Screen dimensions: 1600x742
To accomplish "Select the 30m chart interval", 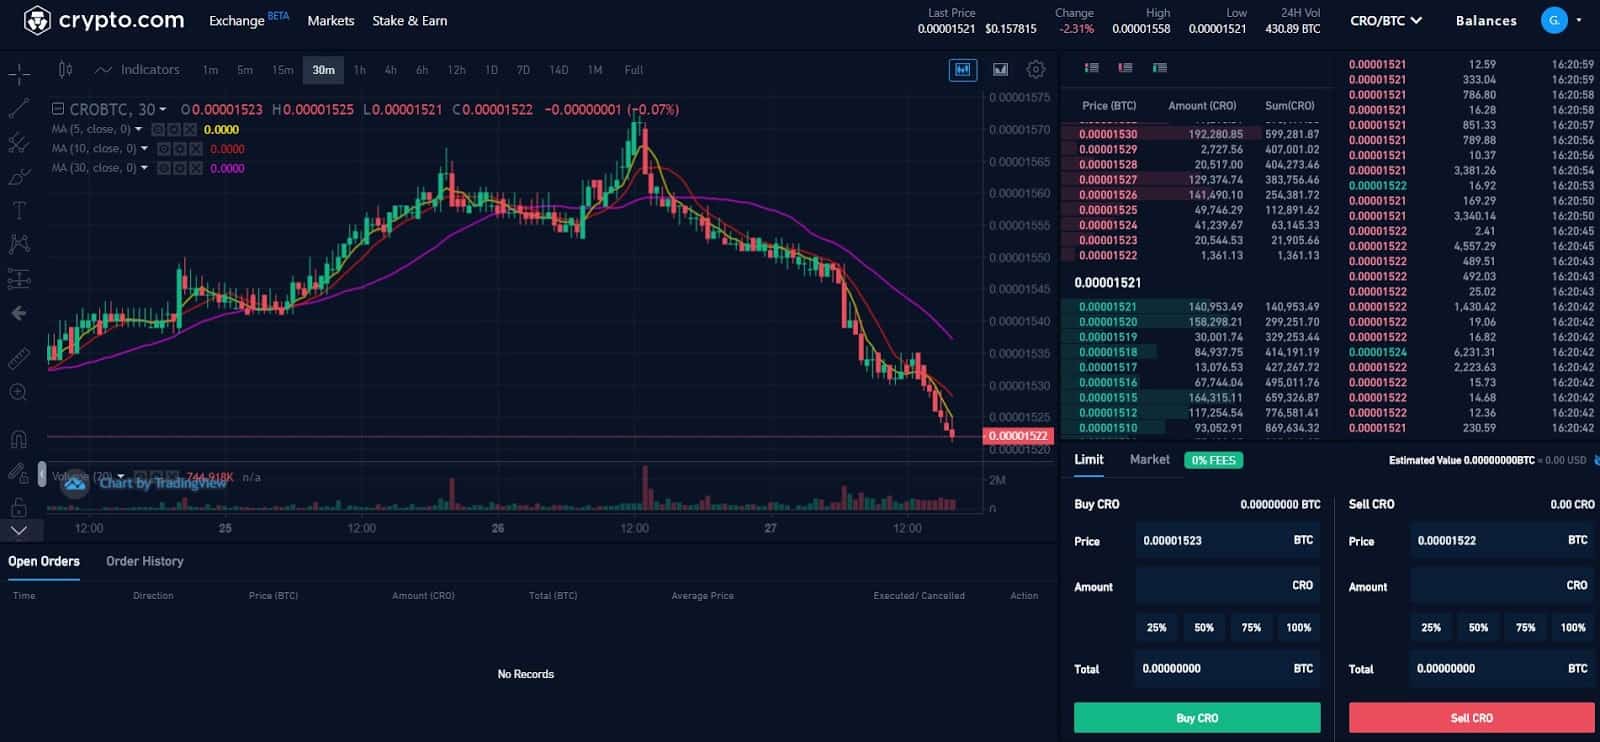I will click(323, 70).
